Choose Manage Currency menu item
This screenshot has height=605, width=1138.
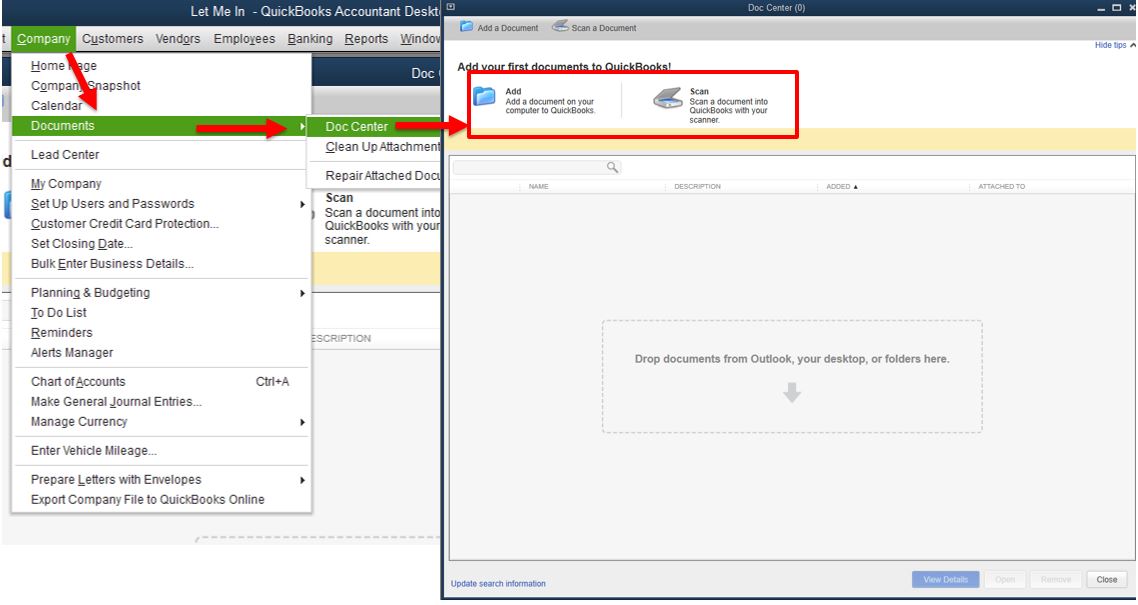[x=78, y=421]
